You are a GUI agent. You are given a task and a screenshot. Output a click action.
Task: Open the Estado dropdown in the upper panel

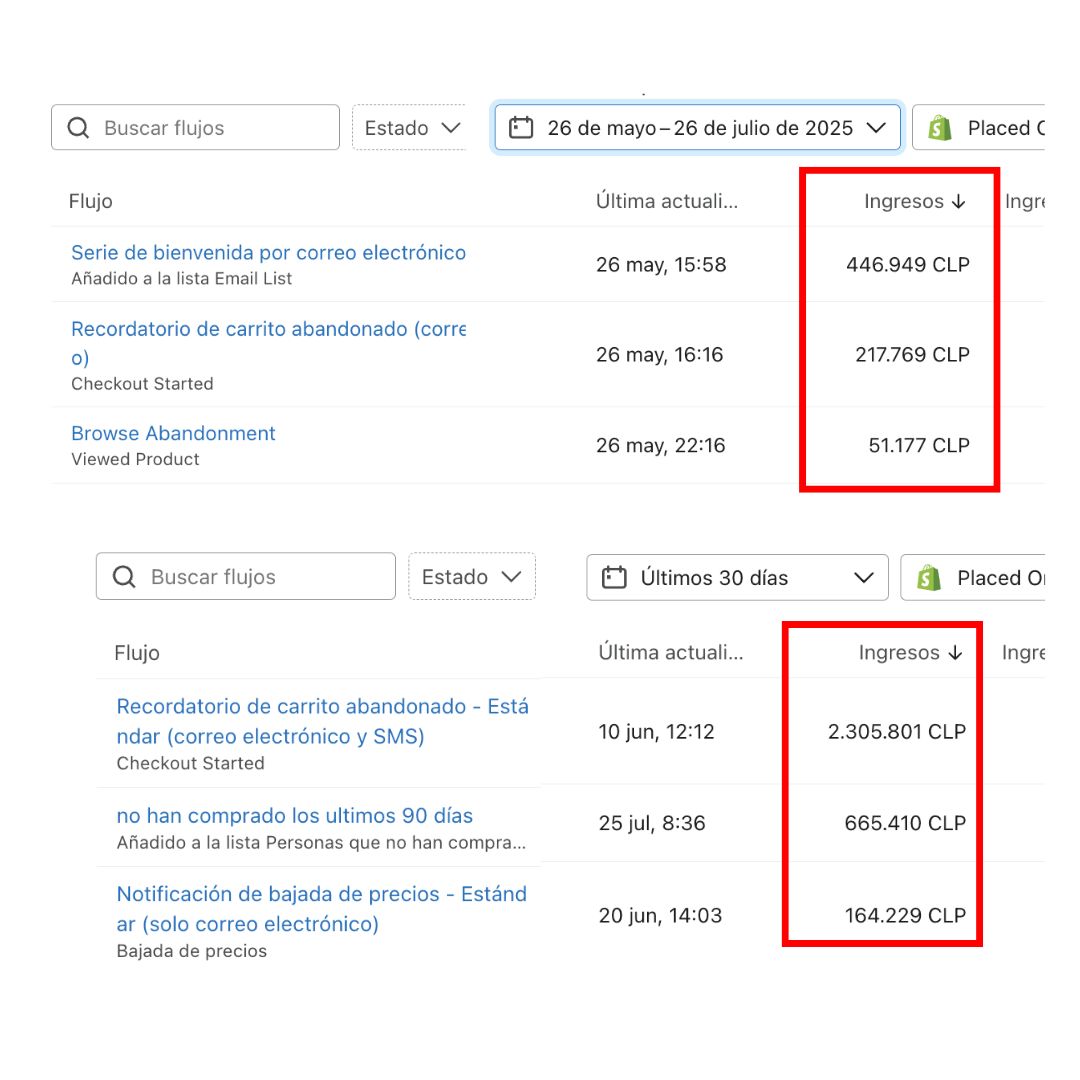click(x=410, y=128)
